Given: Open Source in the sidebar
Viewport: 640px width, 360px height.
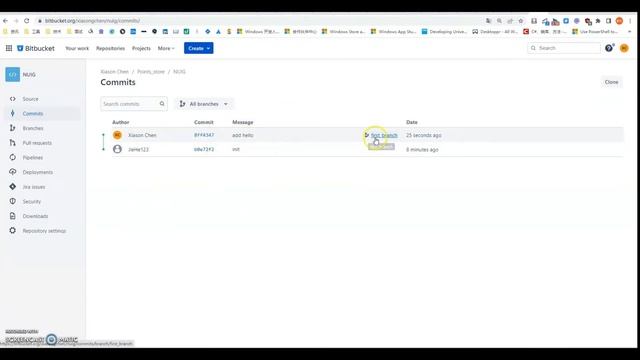Looking at the screenshot, I should [30, 99].
